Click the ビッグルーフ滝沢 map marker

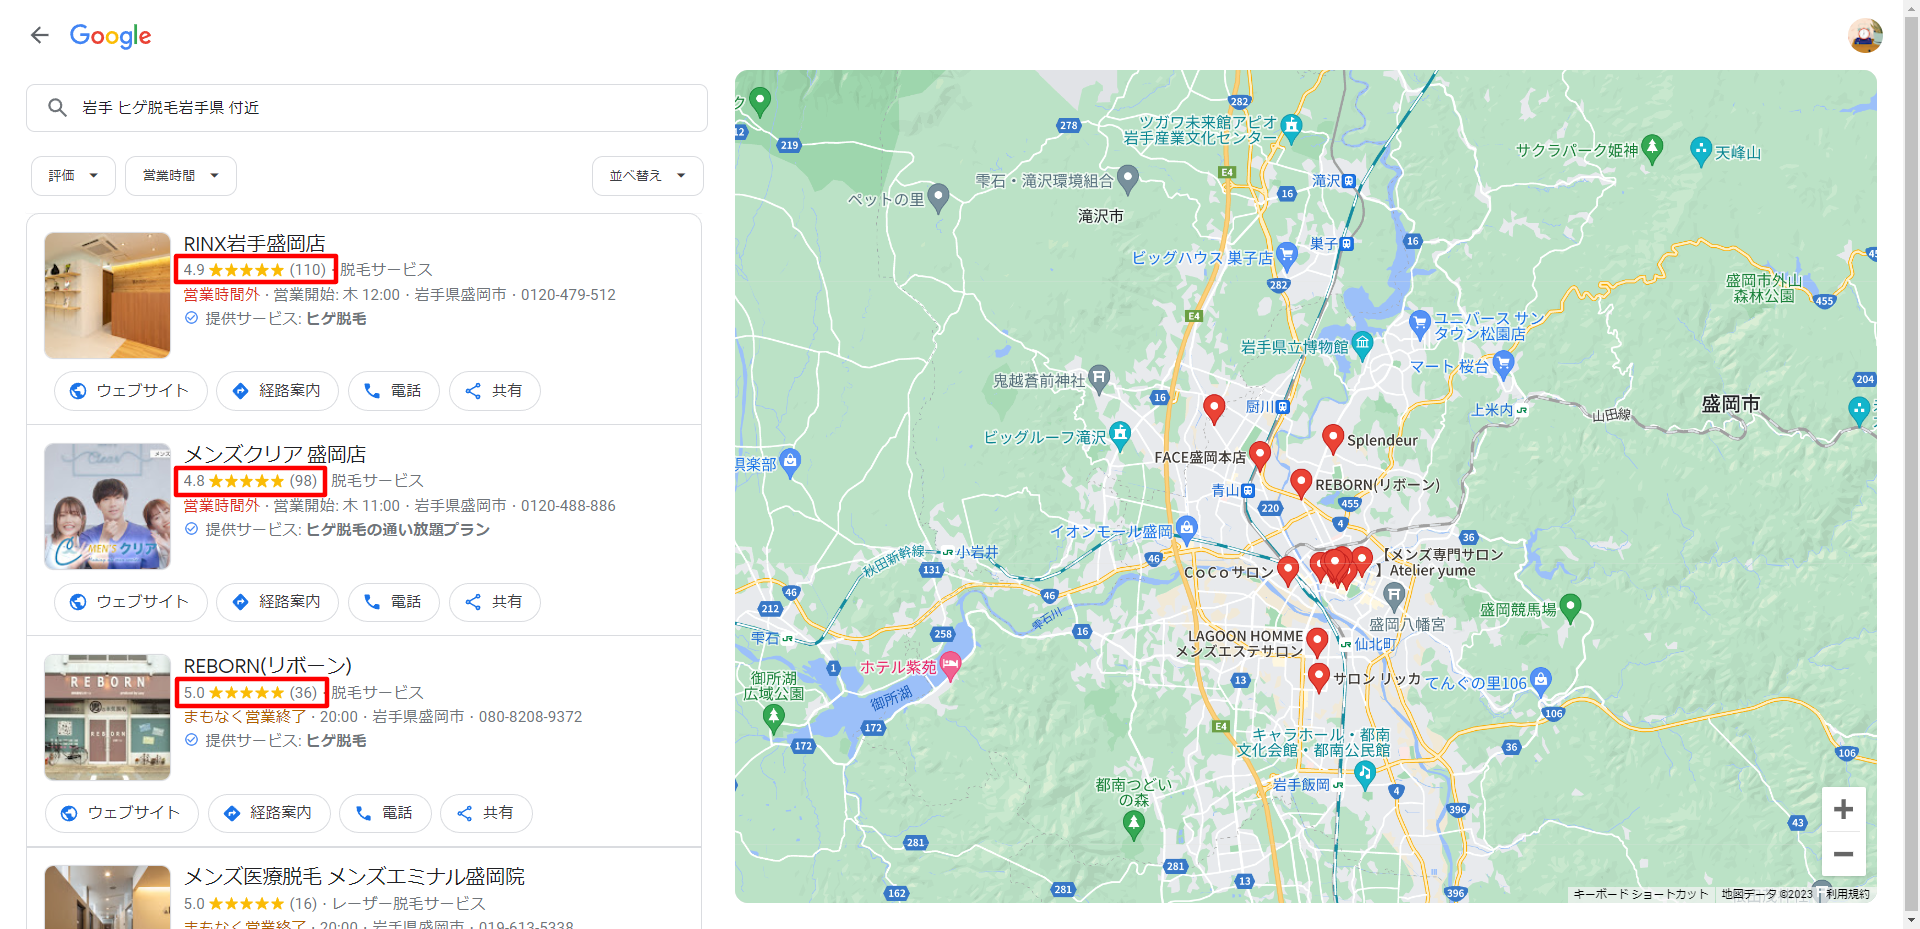click(x=1120, y=434)
